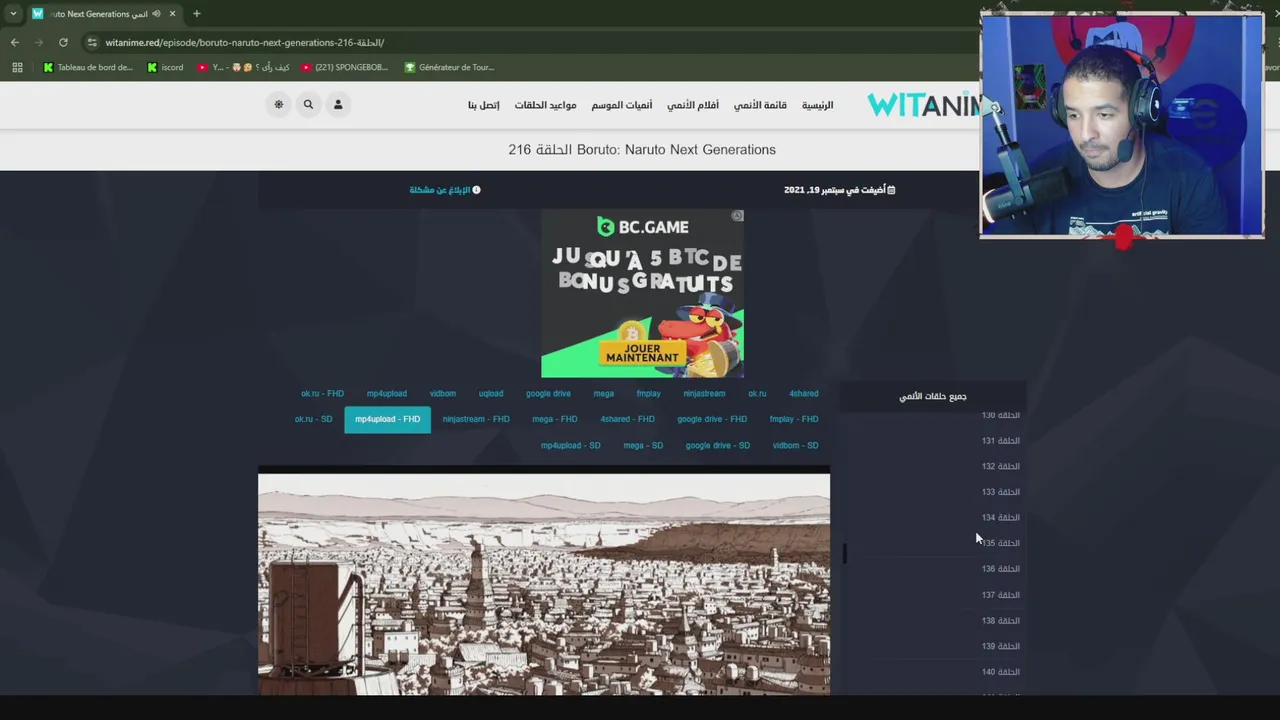Open the Arabic-titled YouTube bookmark
This screenshot has width=1280, height=720.
click(x=243, y=67)
